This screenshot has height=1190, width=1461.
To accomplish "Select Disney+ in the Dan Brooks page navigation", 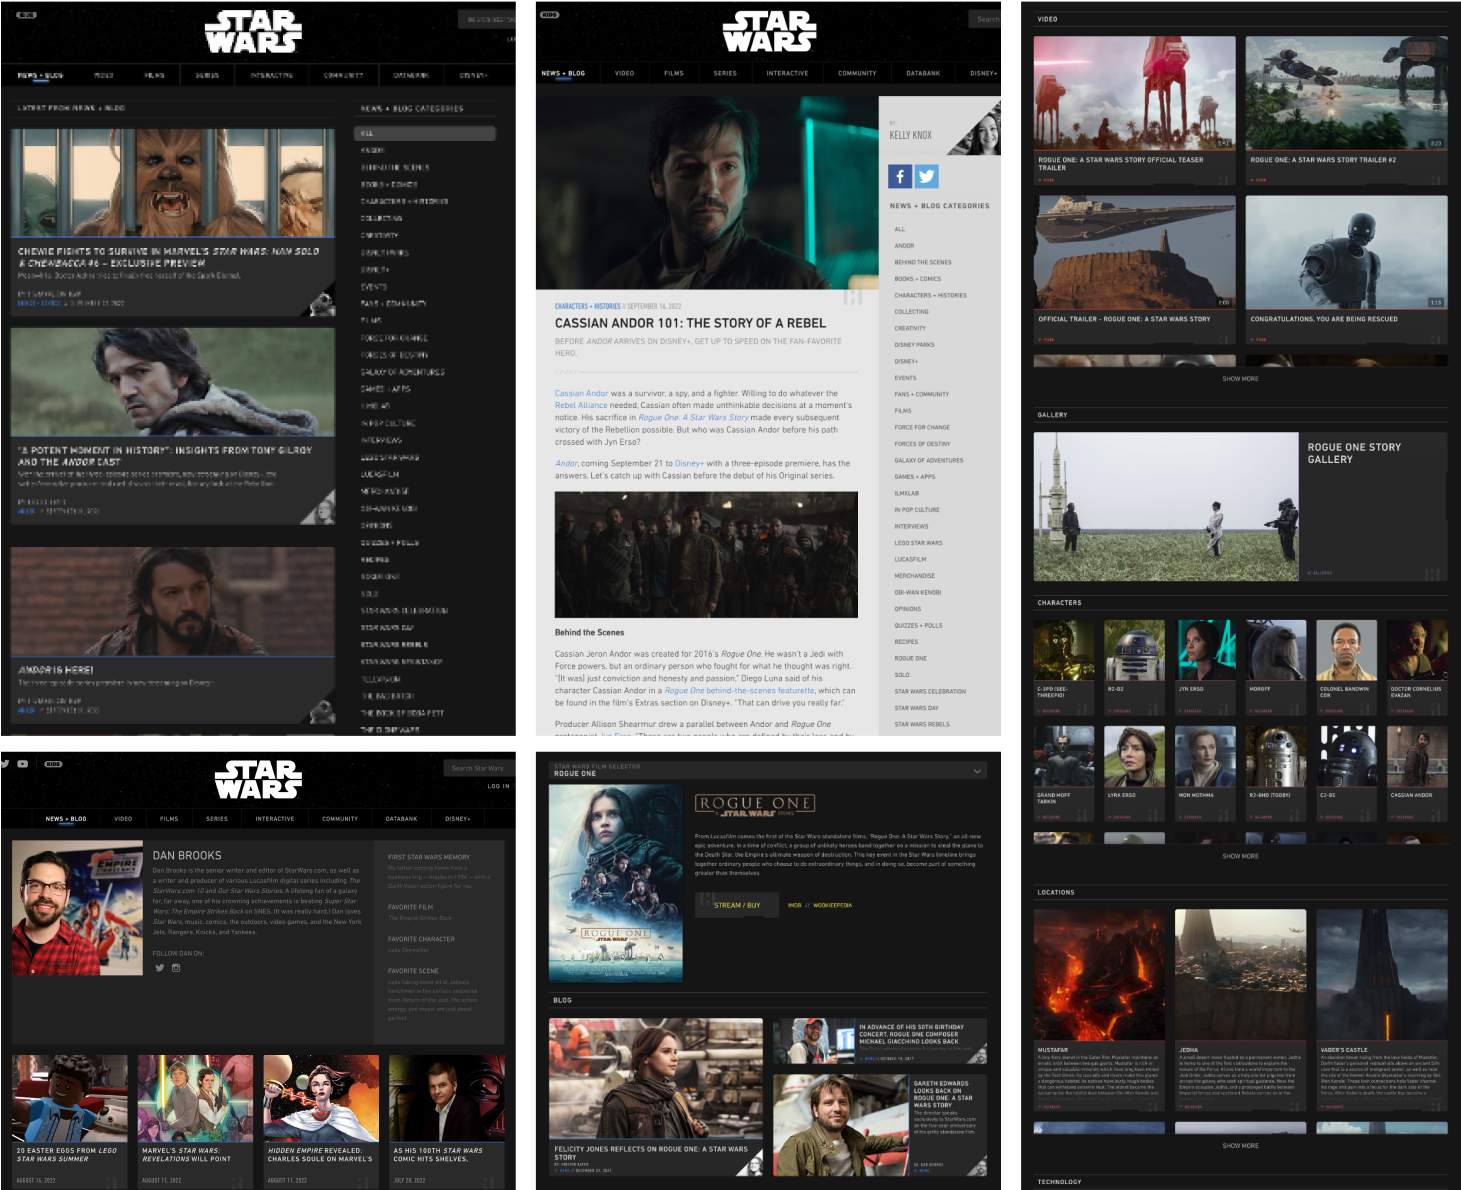I will tap(457, 819).
